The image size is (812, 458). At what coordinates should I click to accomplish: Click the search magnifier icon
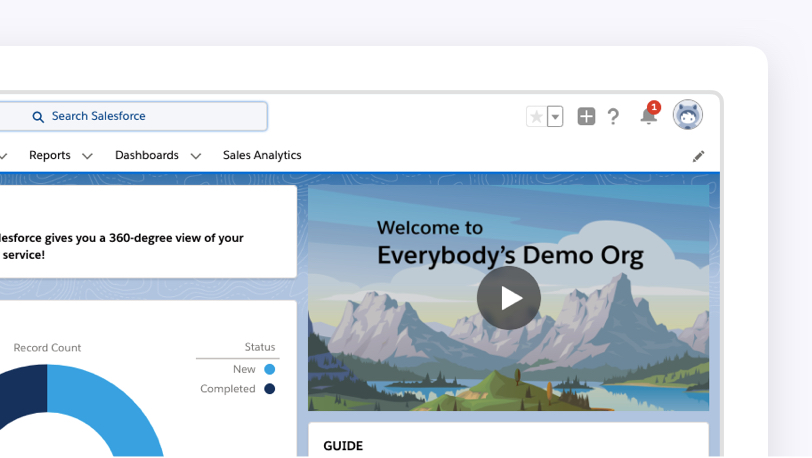(x=38, y=117)
